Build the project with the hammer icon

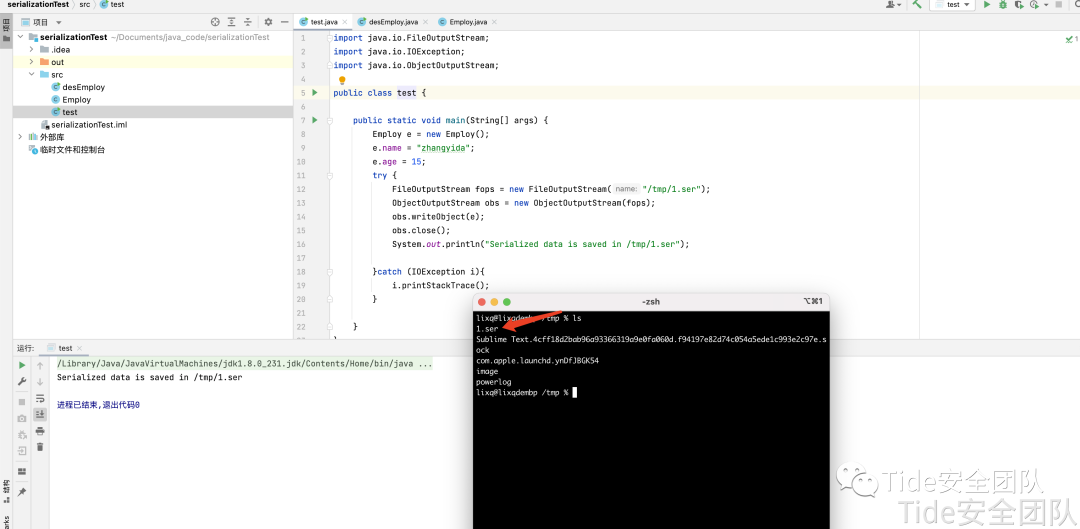(917, 4)
